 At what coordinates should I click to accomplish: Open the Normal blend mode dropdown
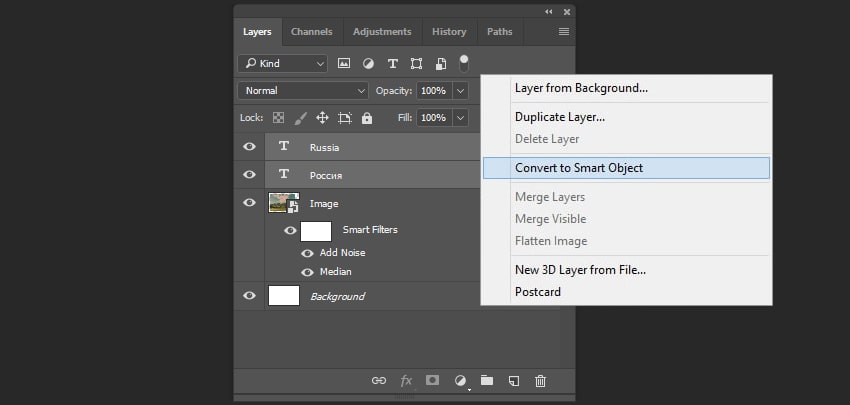click(303, 90)
